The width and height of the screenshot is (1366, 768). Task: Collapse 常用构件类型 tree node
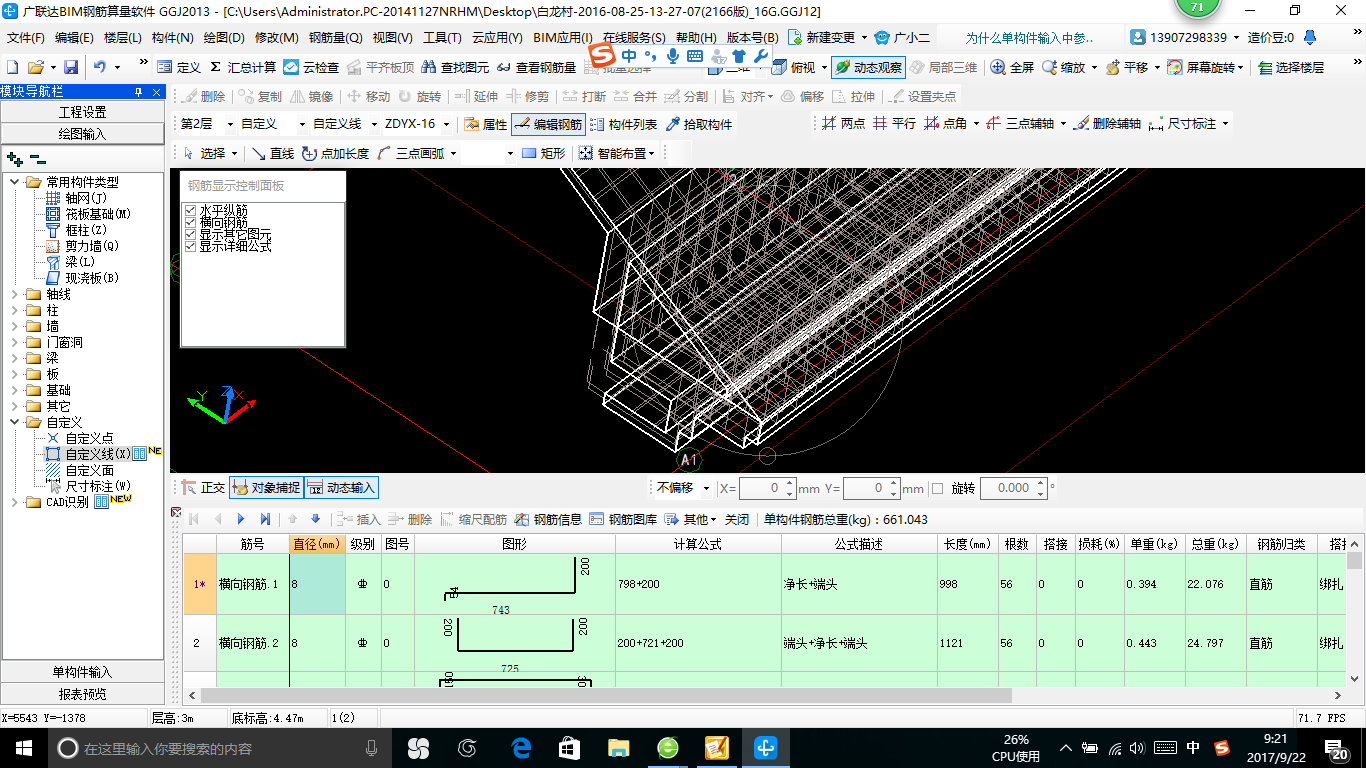pos(16,182)
